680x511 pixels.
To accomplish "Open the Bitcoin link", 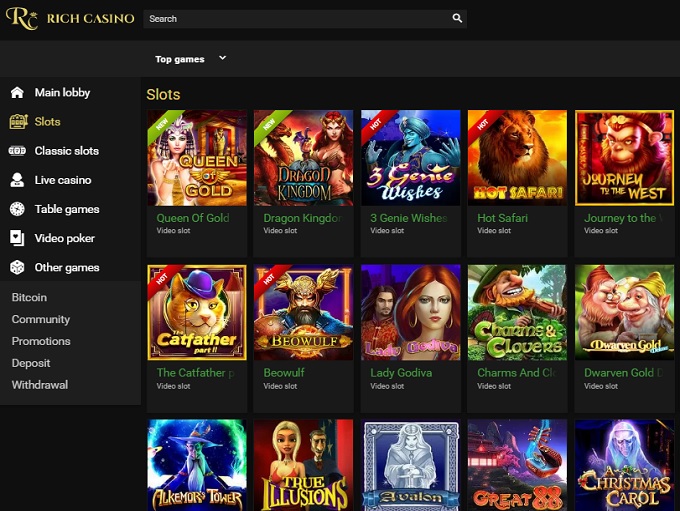I will click(29, 298).
